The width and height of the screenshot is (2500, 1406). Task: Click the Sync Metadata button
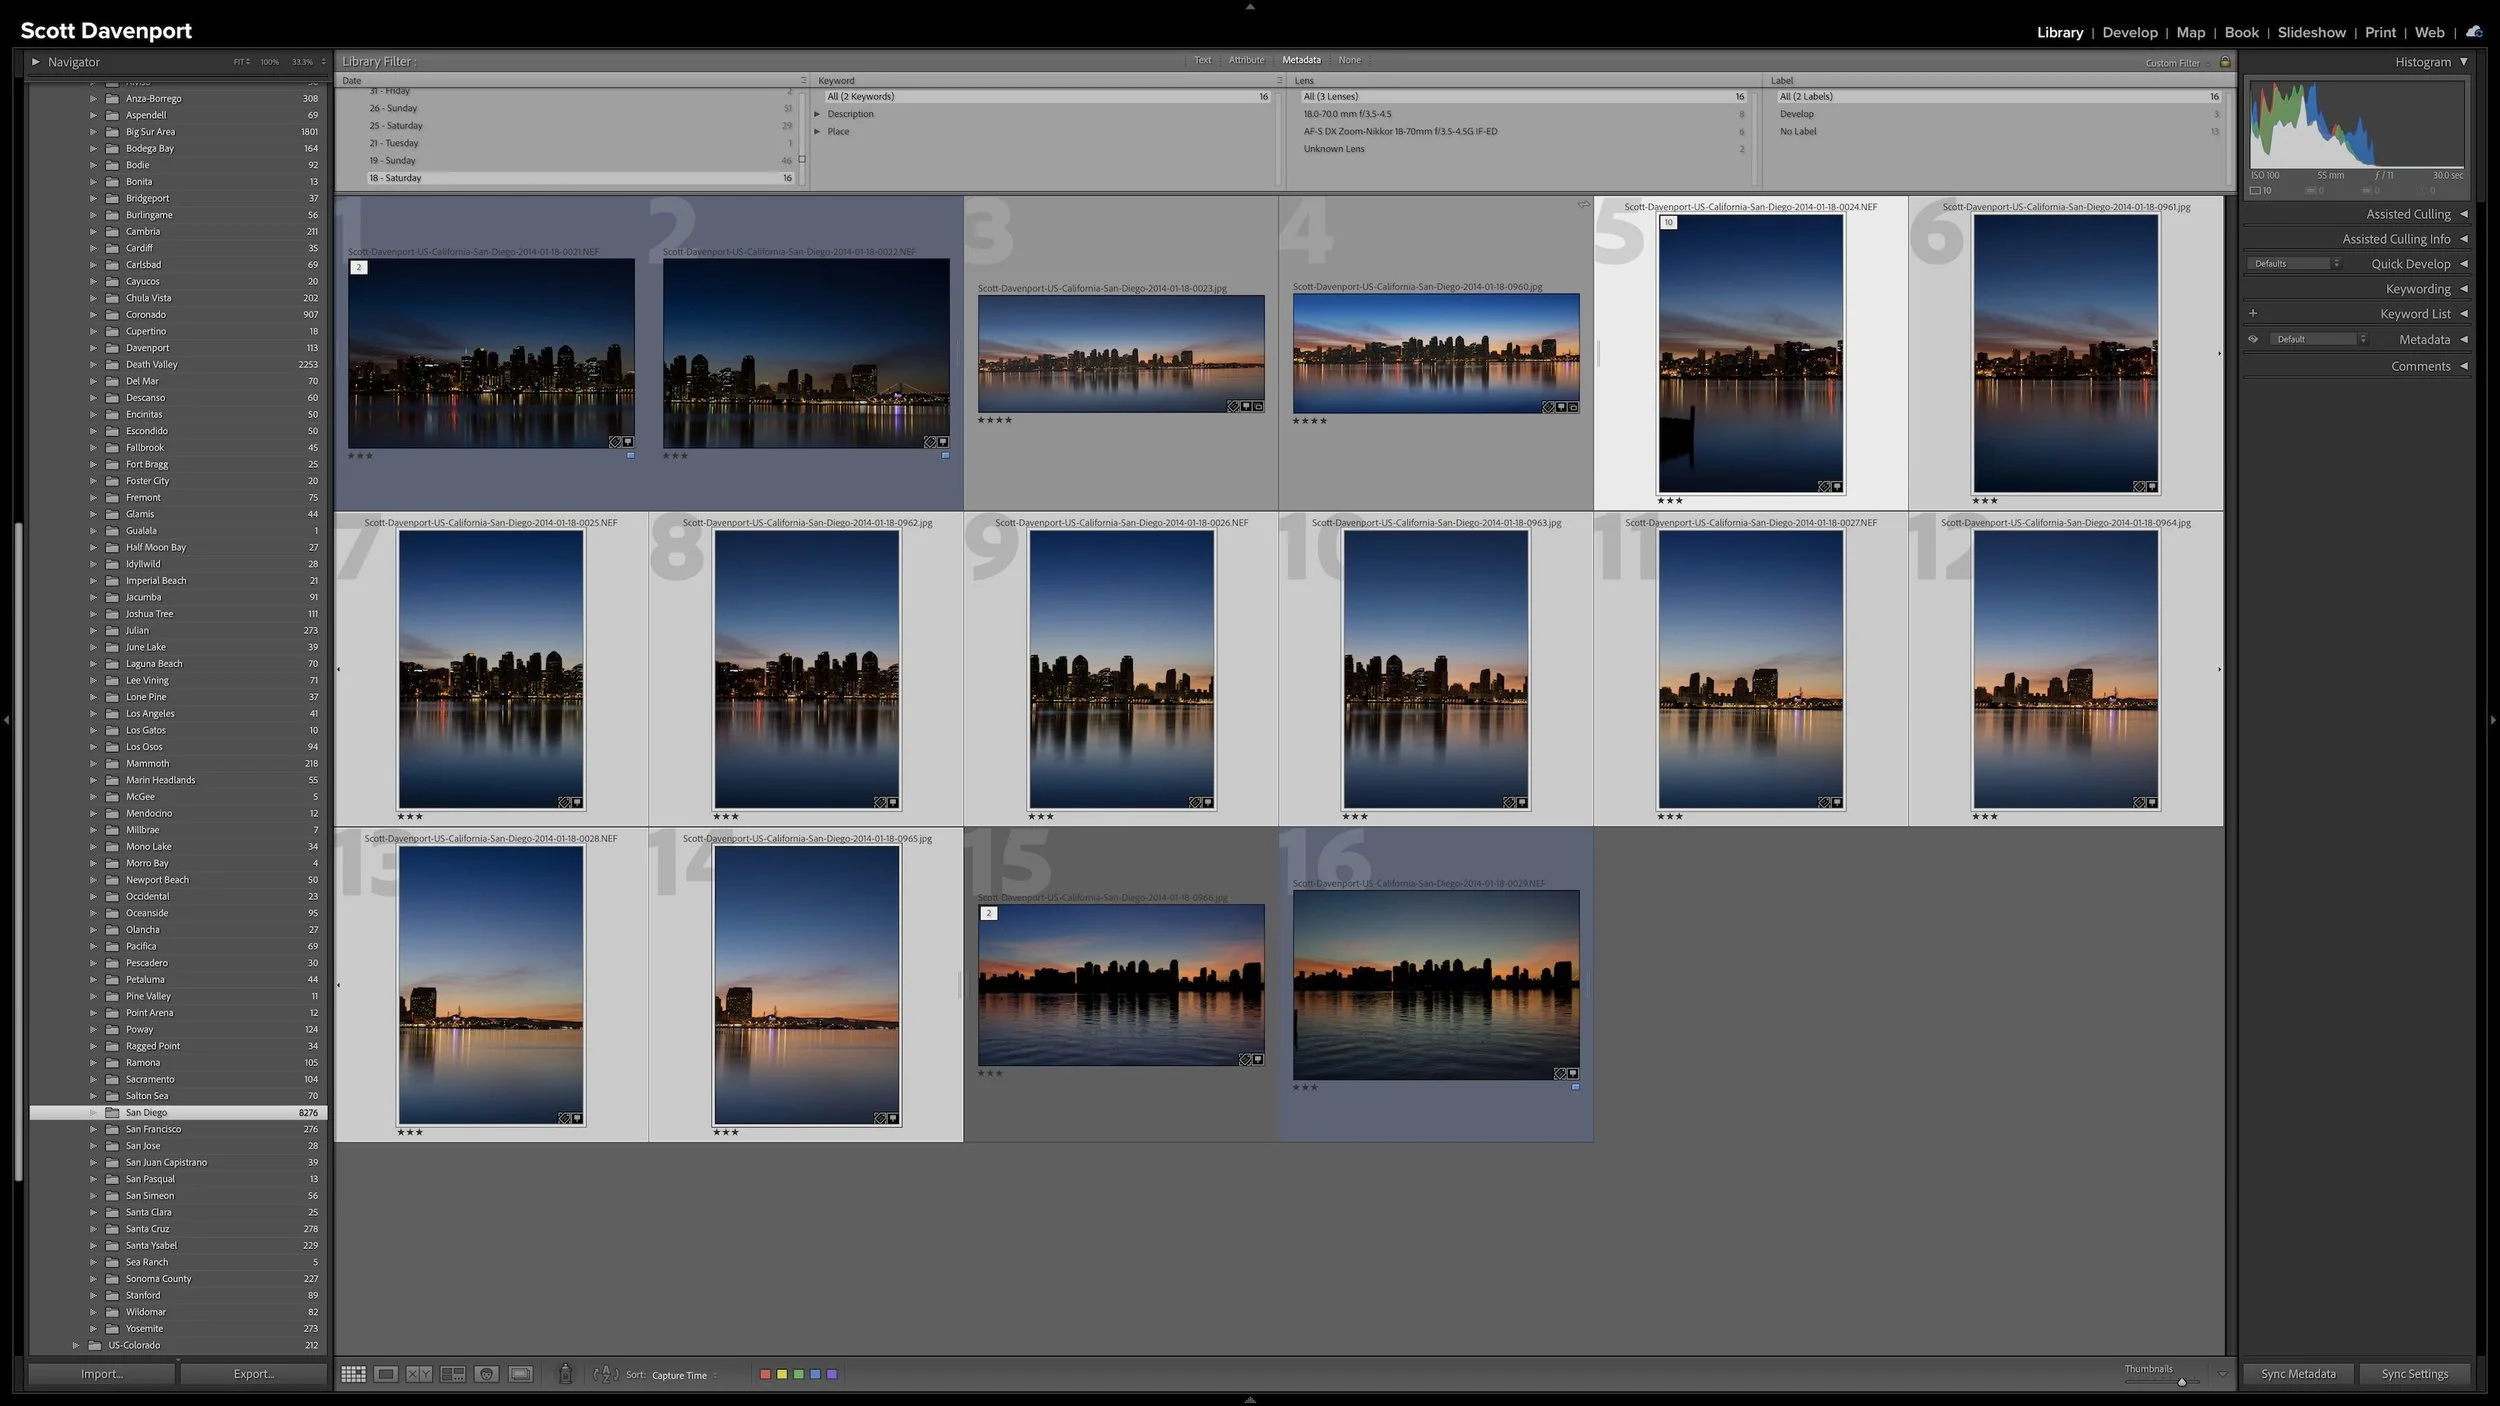coord(2298,1374)
